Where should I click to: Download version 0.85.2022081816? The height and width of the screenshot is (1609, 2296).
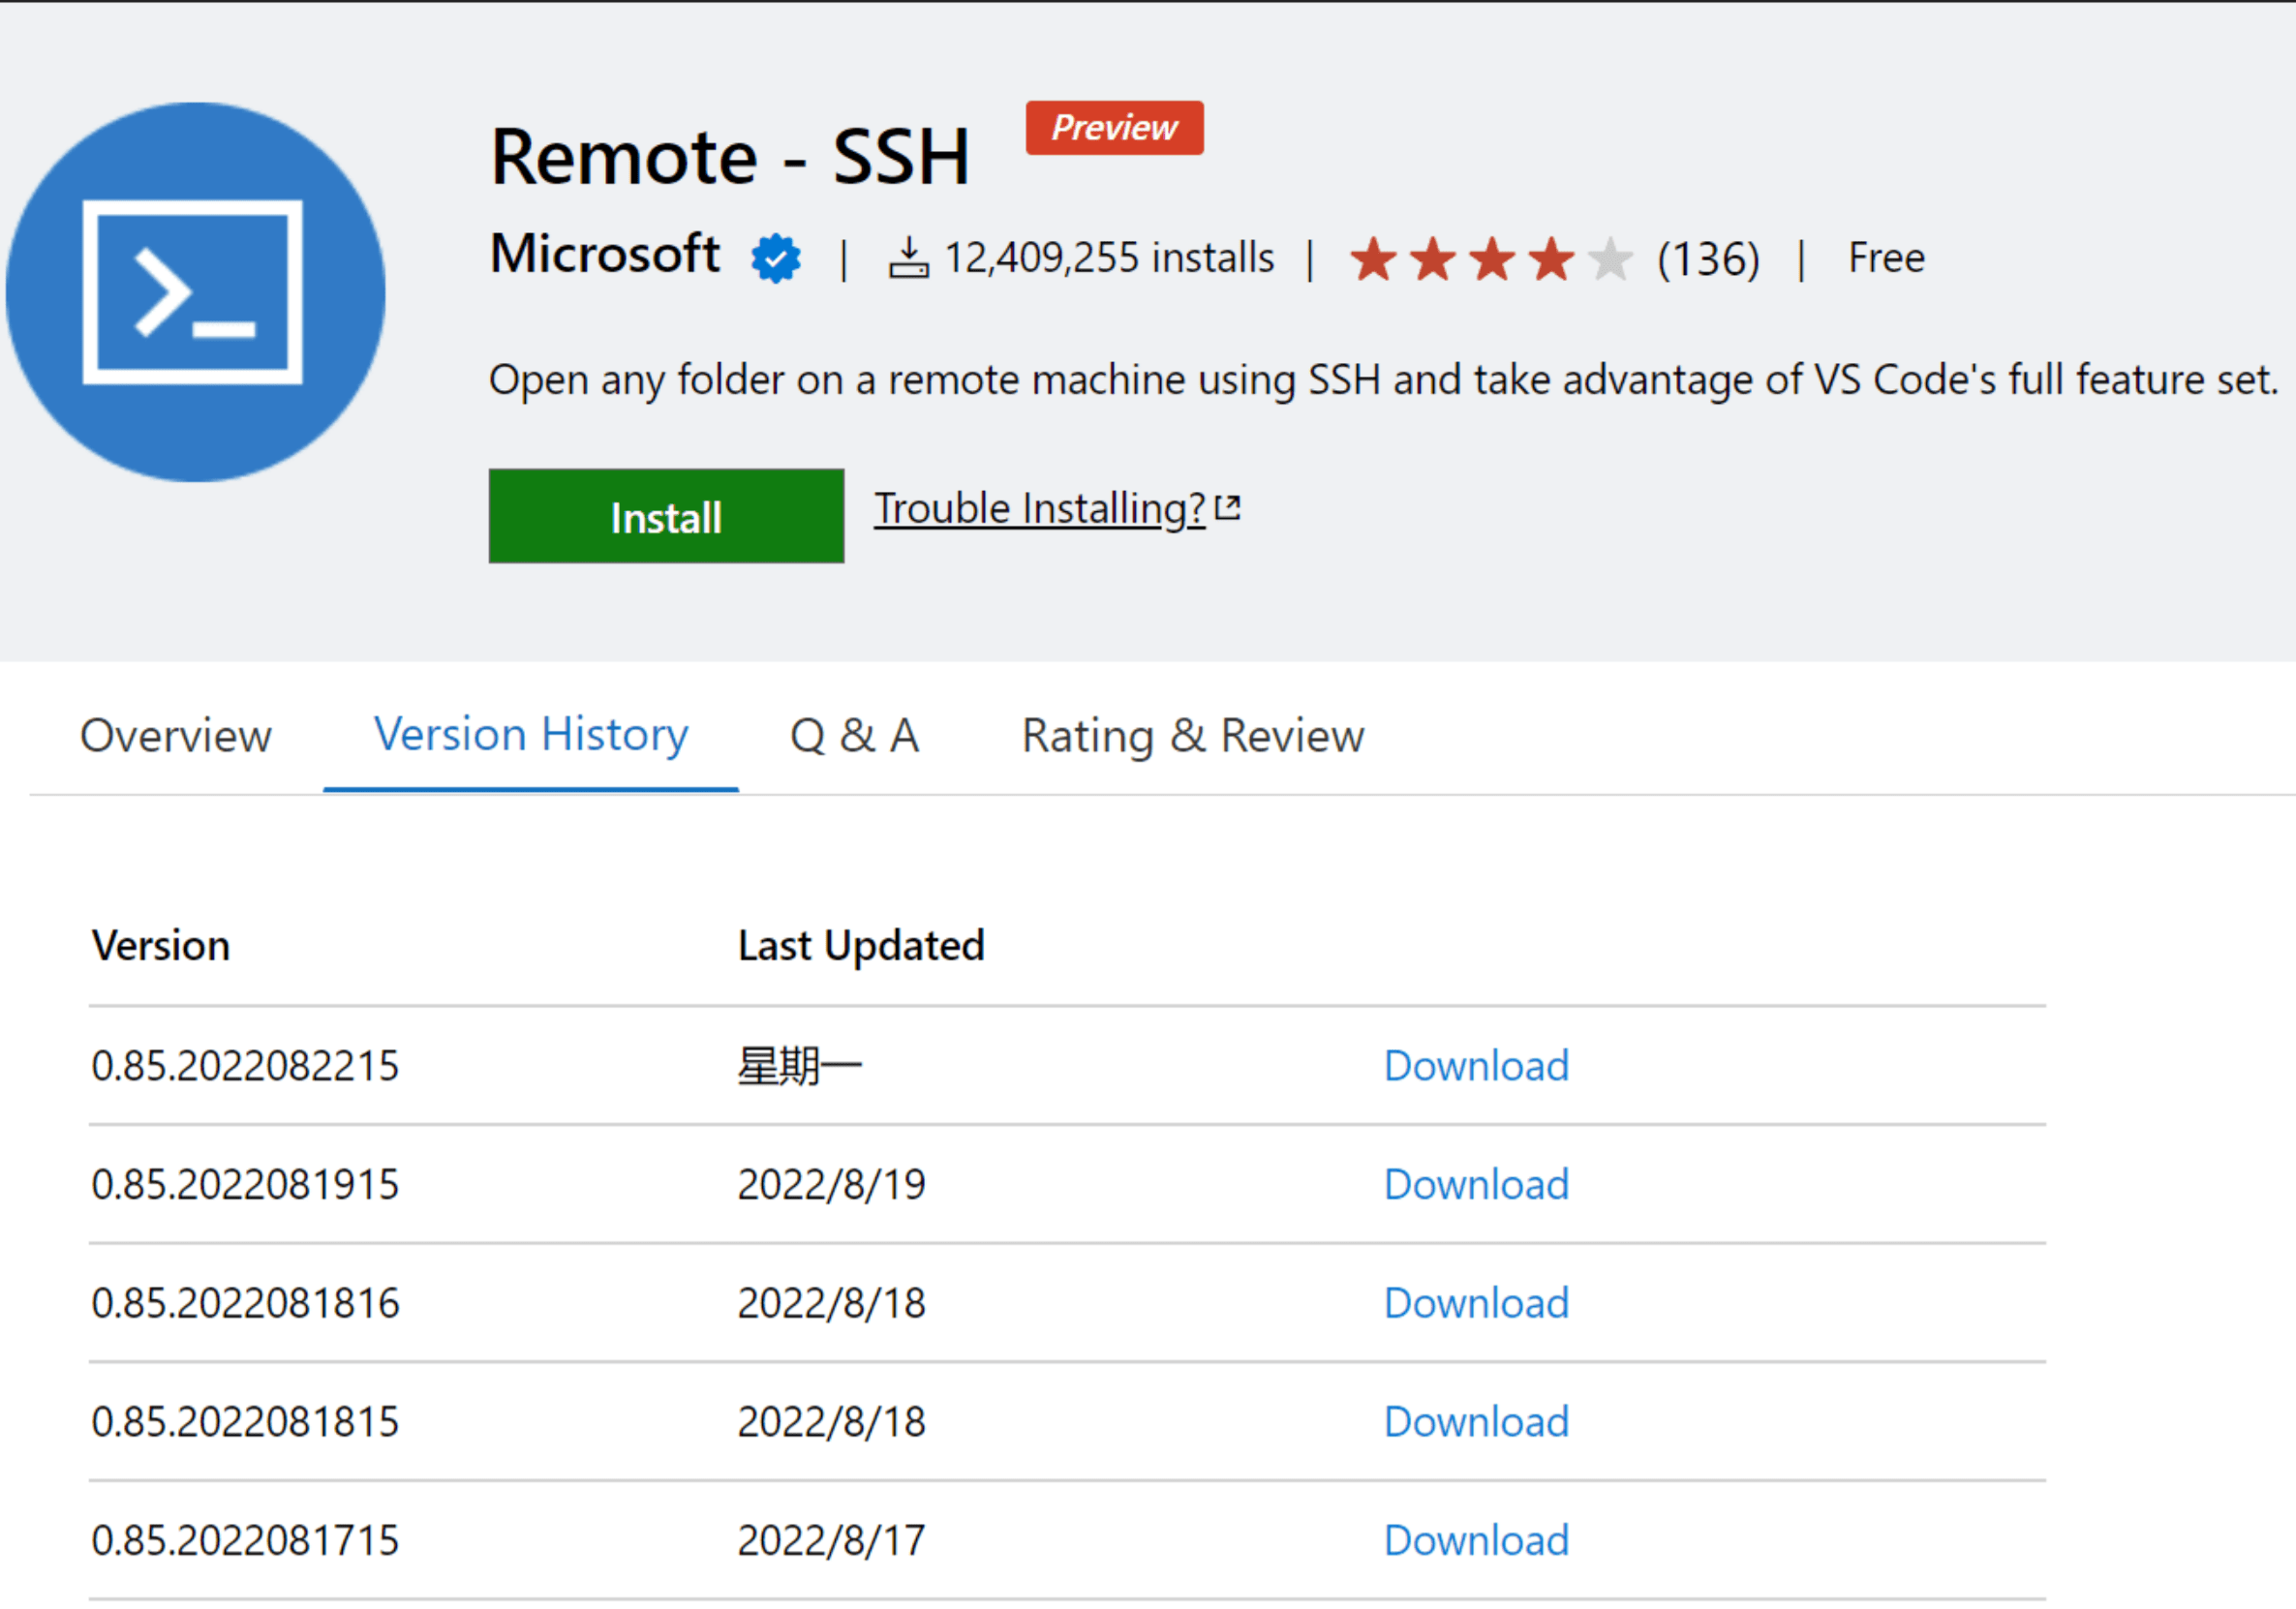click(x=1476, y=1304)
